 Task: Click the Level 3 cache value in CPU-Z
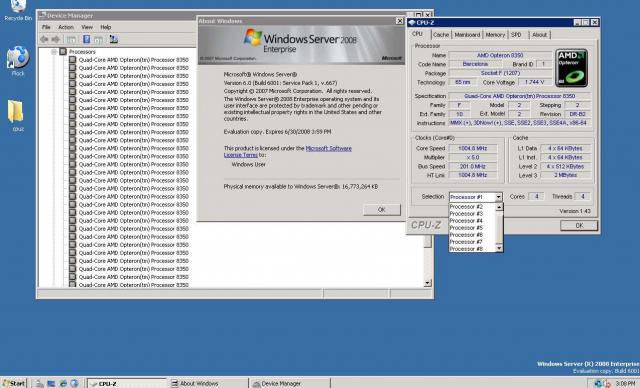click(566, 175)
